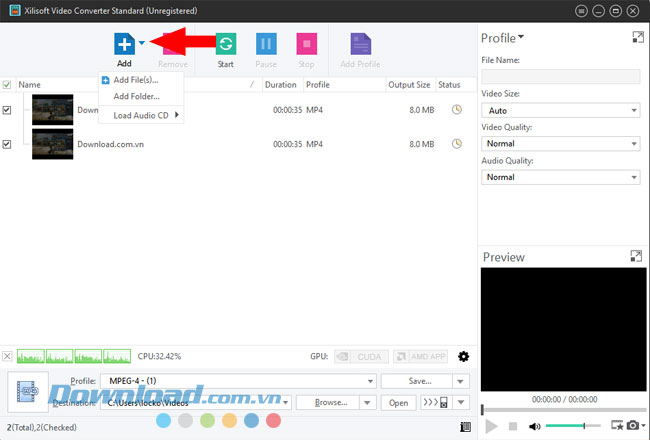Play the preview video
This screenshot has height=440, width=650.
pyautogui.click(x=491, y=426)
